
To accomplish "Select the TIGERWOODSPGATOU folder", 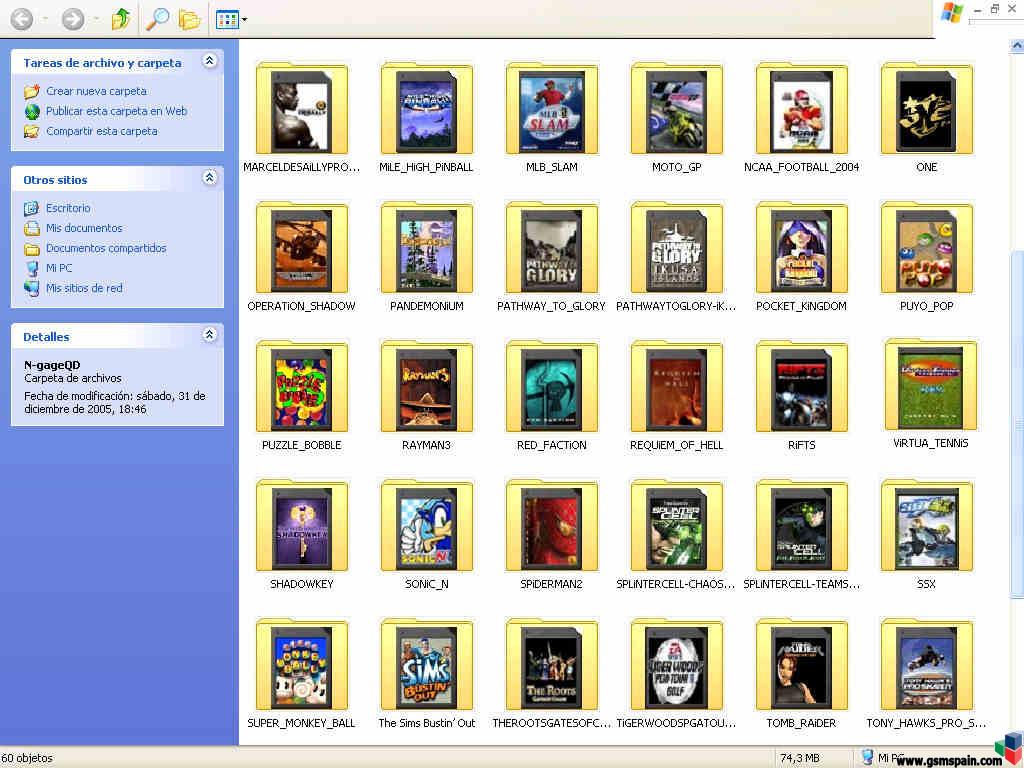I will click(677, 674).
